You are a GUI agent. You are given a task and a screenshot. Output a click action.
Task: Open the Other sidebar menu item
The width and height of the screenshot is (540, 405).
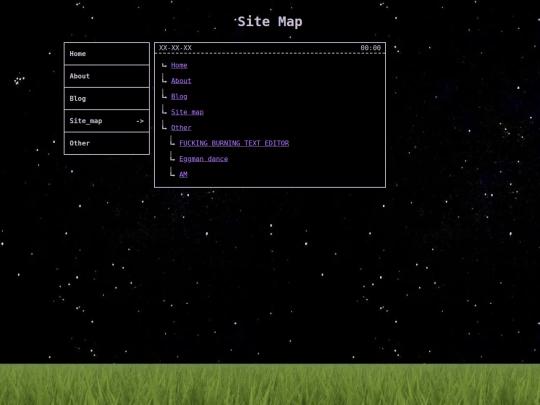click(107, 143)
